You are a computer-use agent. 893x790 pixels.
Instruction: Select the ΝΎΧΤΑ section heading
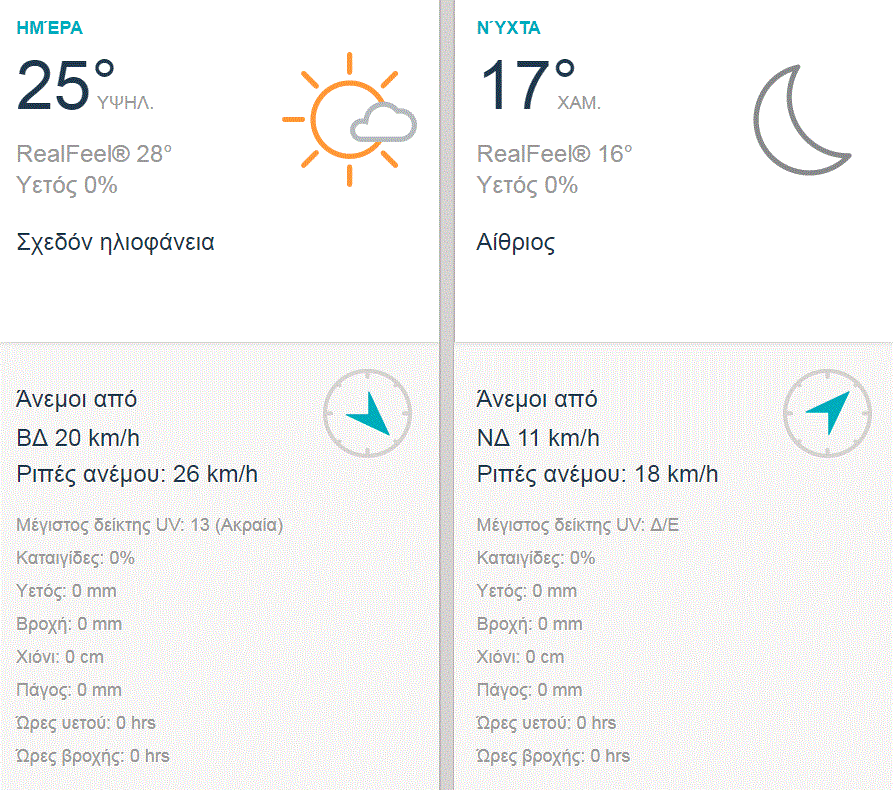(x=509, y=28)
